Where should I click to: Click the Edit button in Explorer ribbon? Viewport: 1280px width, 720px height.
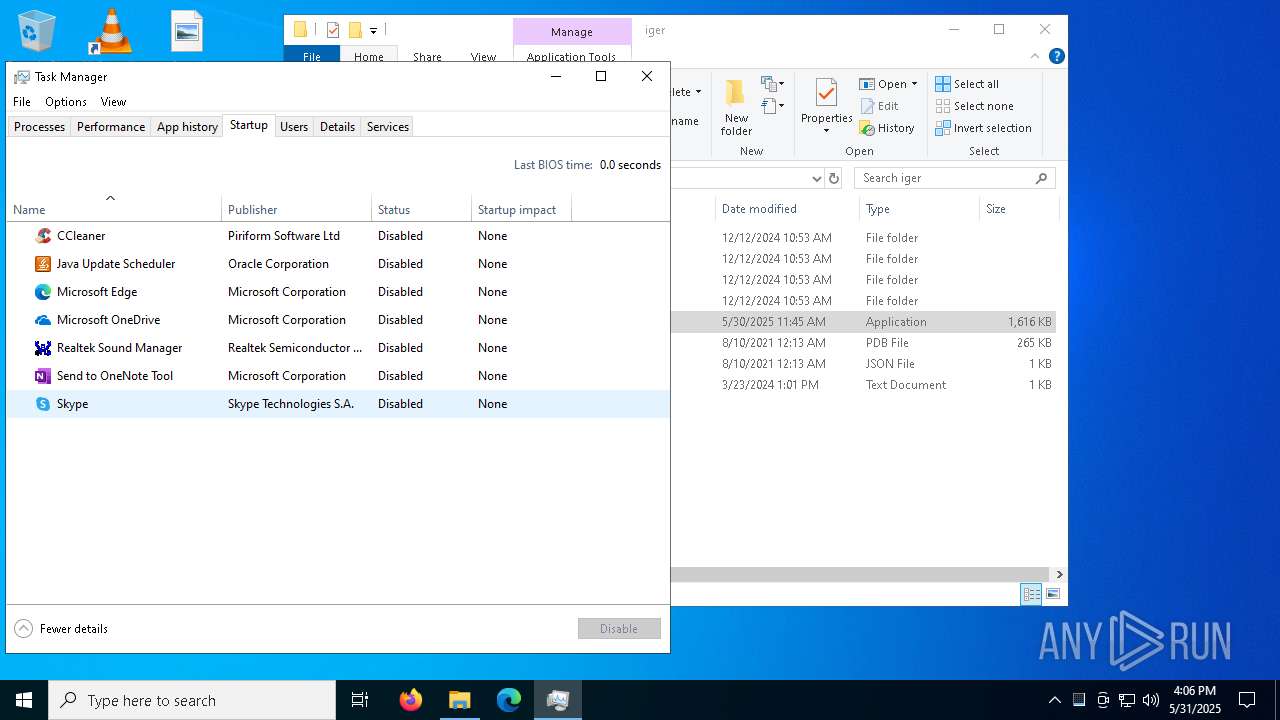(x=878, y=106)
